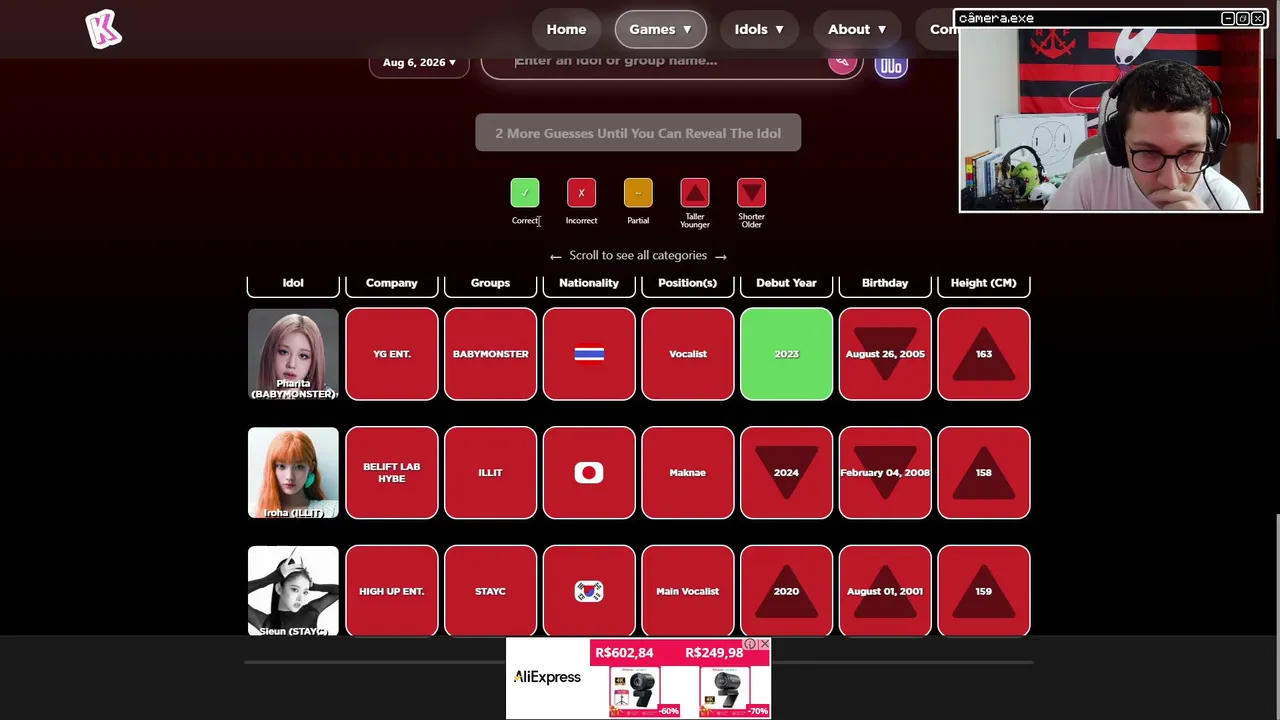Click the green Correct legend icon

tap(525, 192)
